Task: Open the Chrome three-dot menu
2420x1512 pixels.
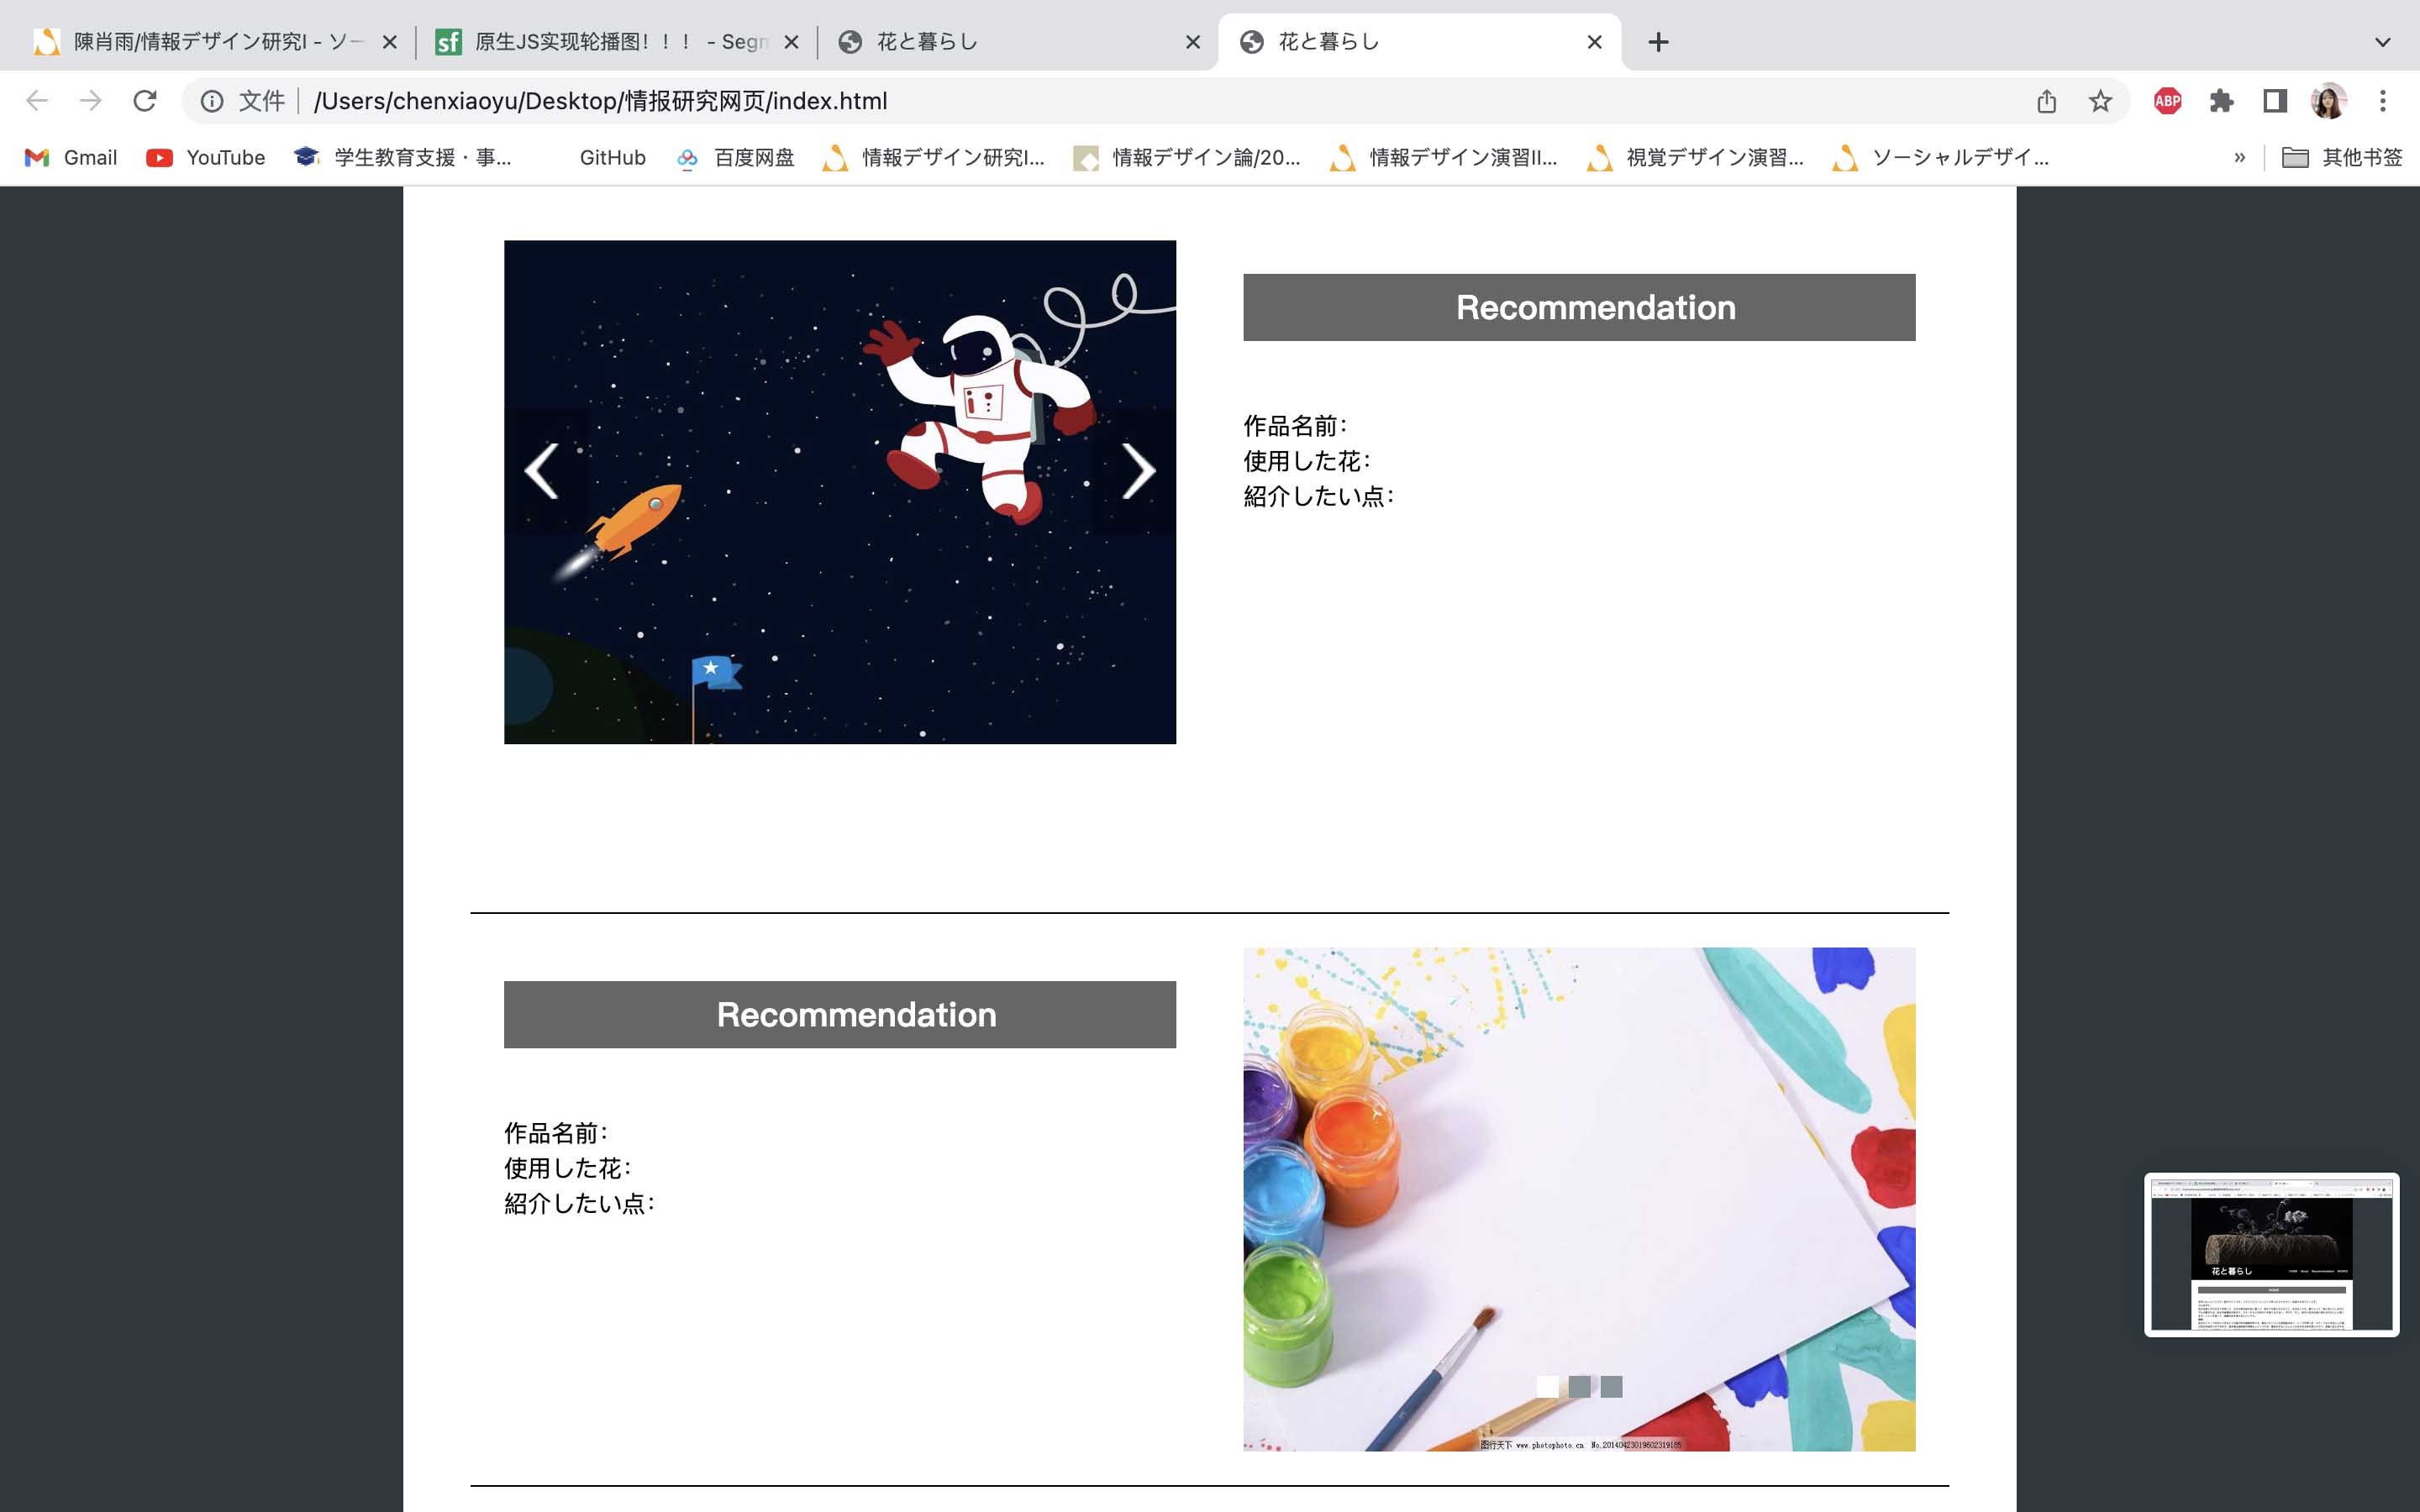Action: (x=2383, y=101)
